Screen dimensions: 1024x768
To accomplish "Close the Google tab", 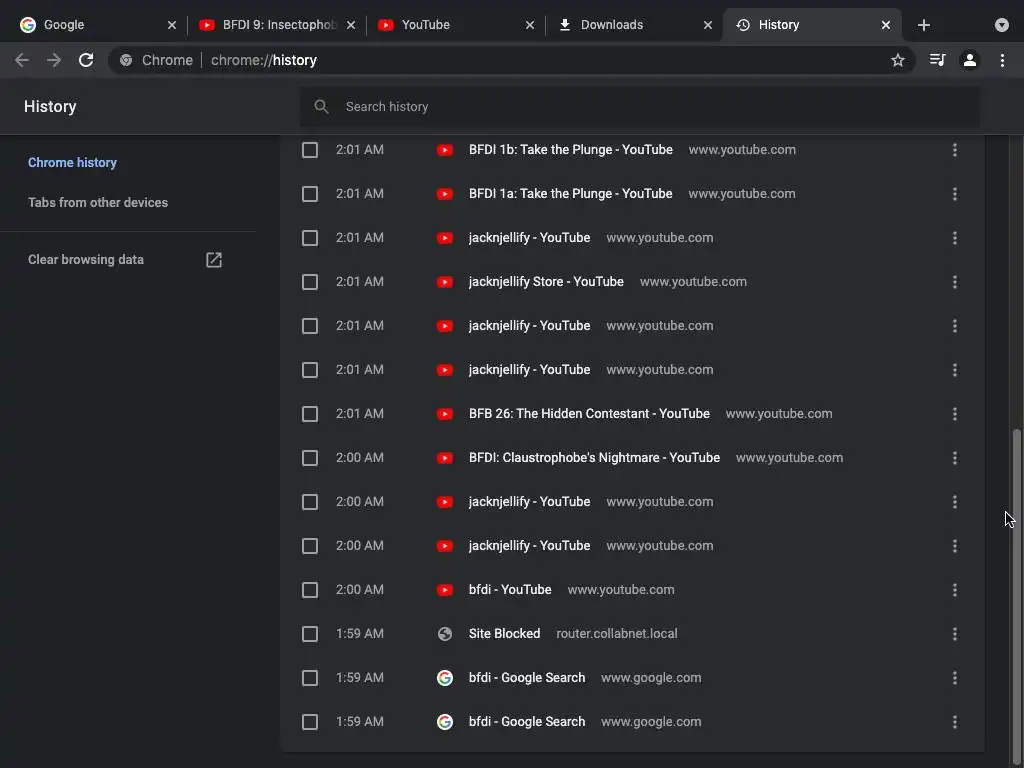I will point(172,25).
